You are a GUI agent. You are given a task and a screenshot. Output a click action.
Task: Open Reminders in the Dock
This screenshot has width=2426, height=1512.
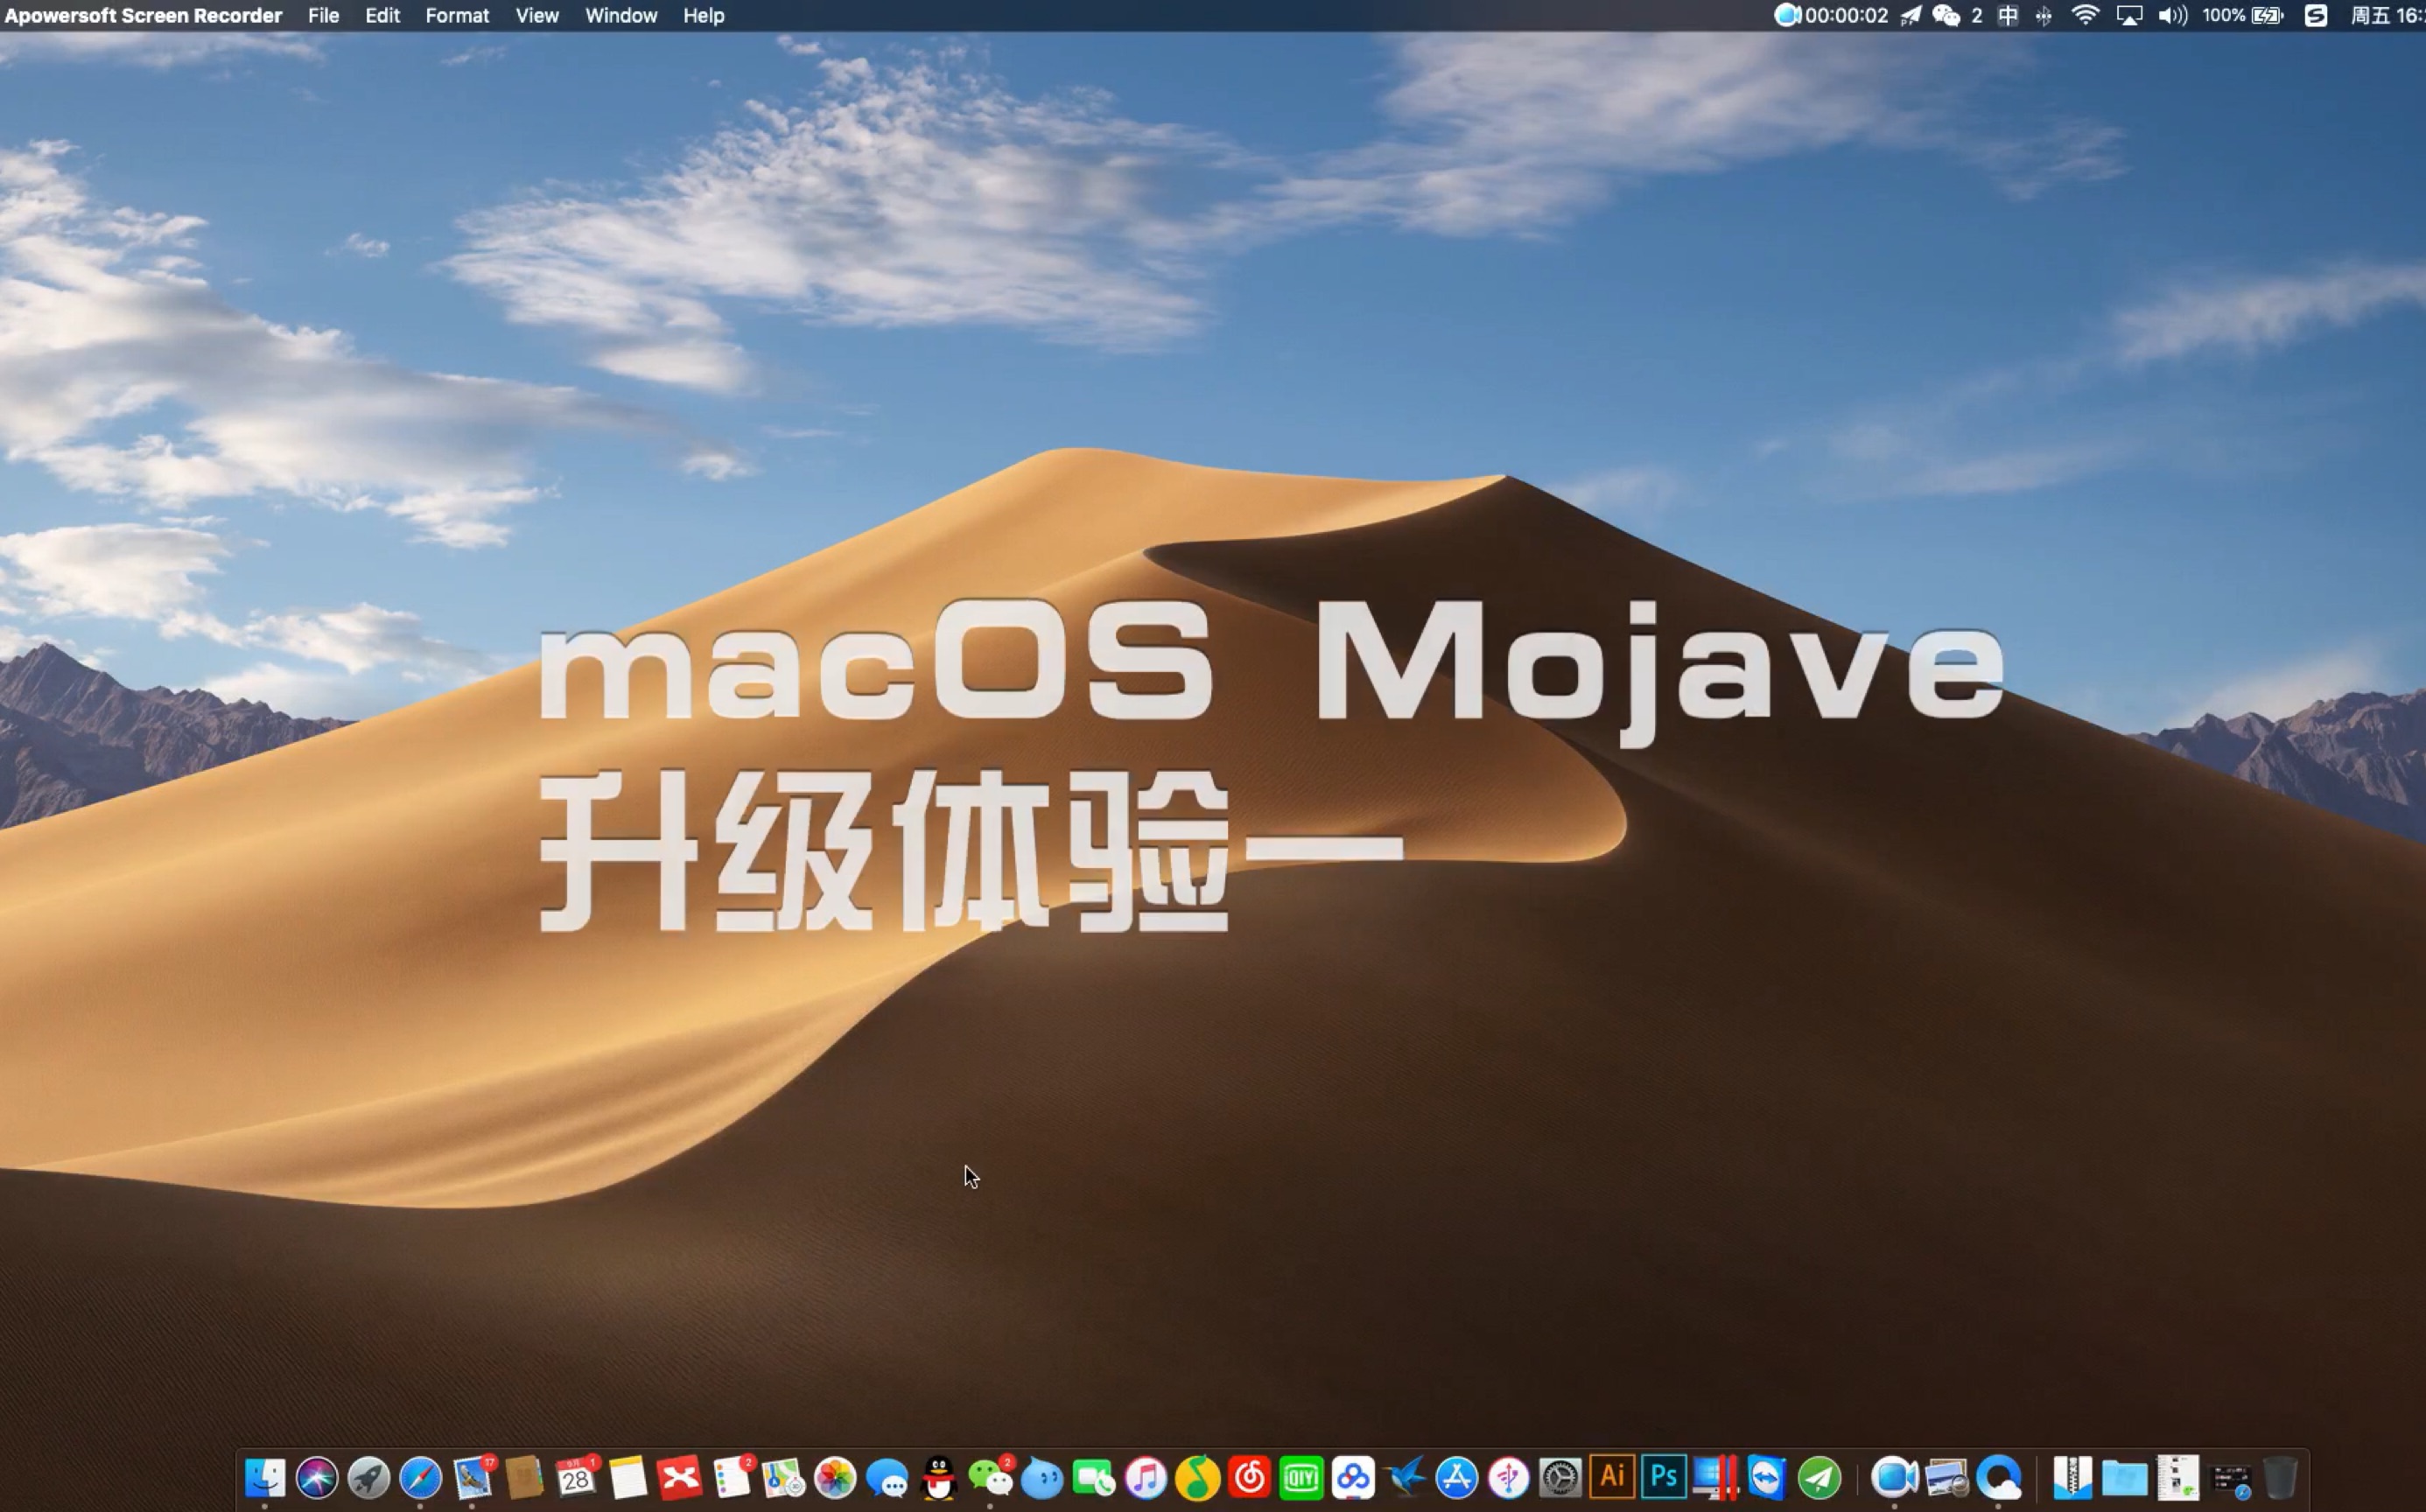pos(732,1477)
